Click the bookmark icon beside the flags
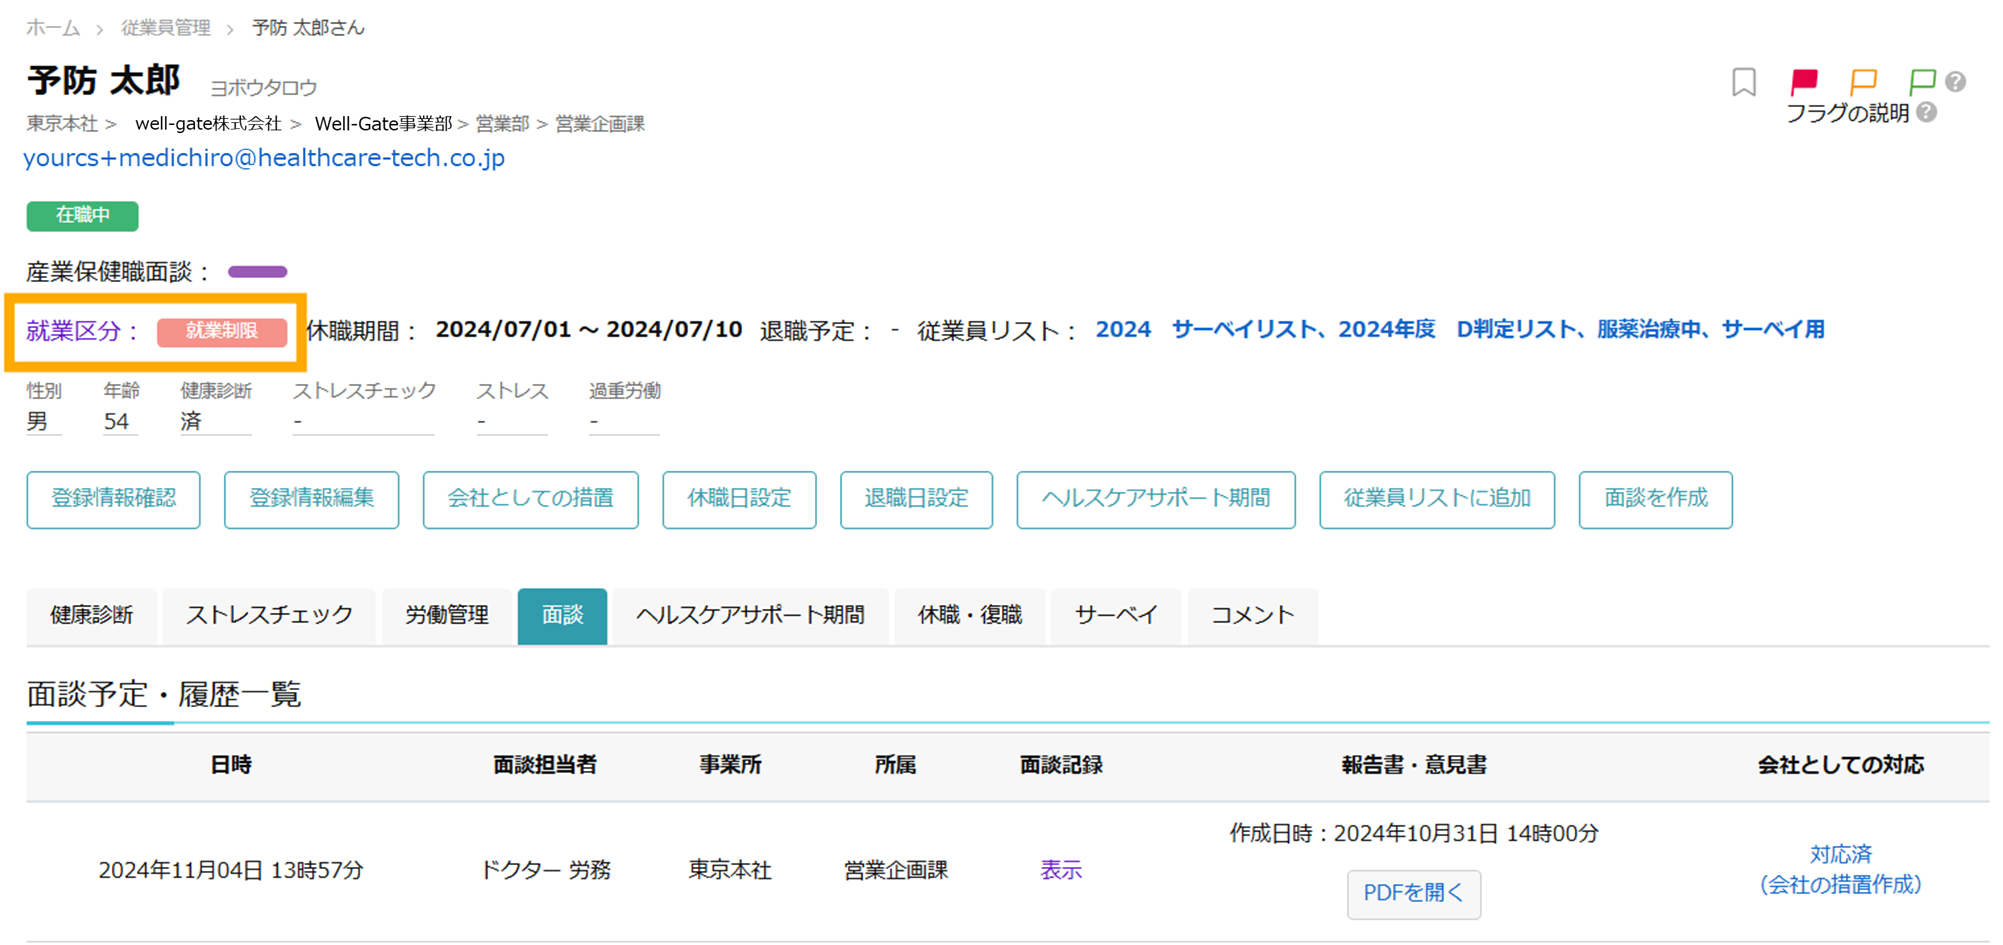2003x945 pixels. coord(1744,82)
